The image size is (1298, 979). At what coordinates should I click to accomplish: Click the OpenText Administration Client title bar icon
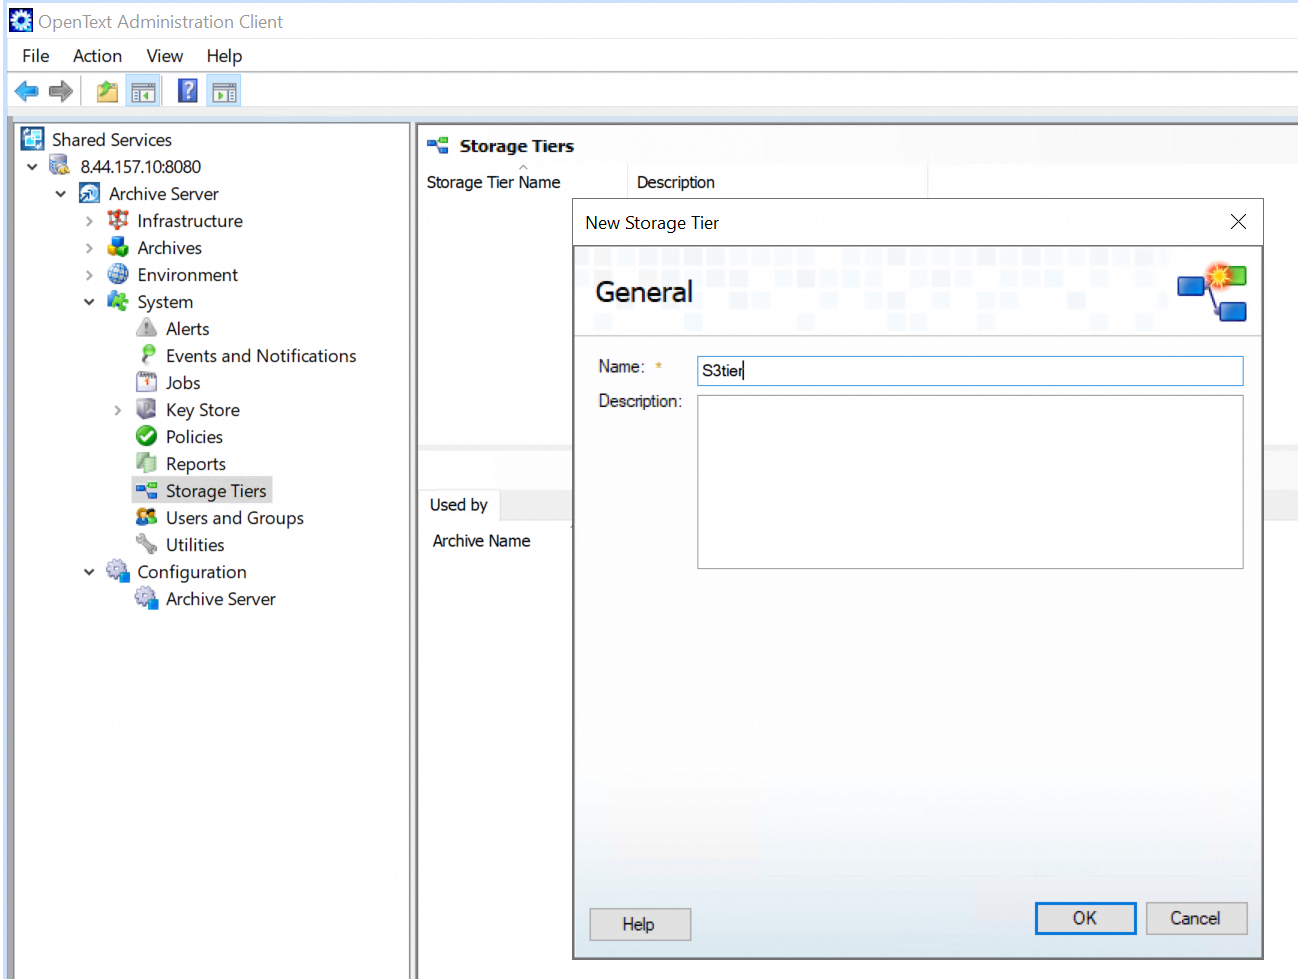(x=21, y=20)
